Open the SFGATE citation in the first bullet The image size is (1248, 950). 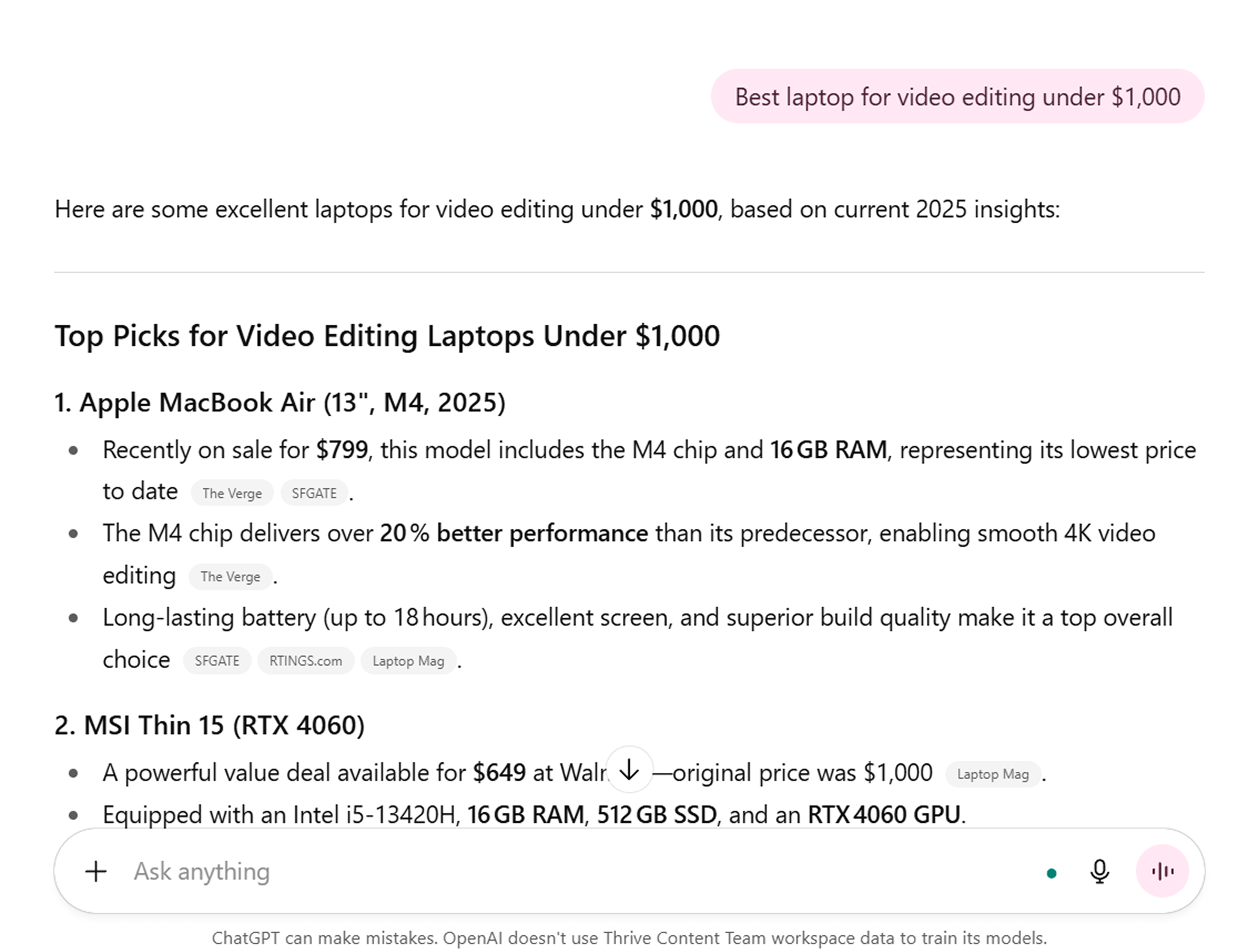point(314,493)
